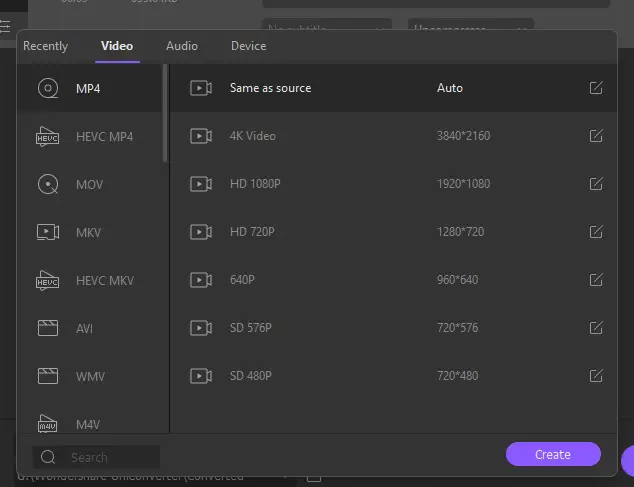634x487 pixels.
Task: Click the 720*576 resolution value
Action: click(x=457, y=328)
